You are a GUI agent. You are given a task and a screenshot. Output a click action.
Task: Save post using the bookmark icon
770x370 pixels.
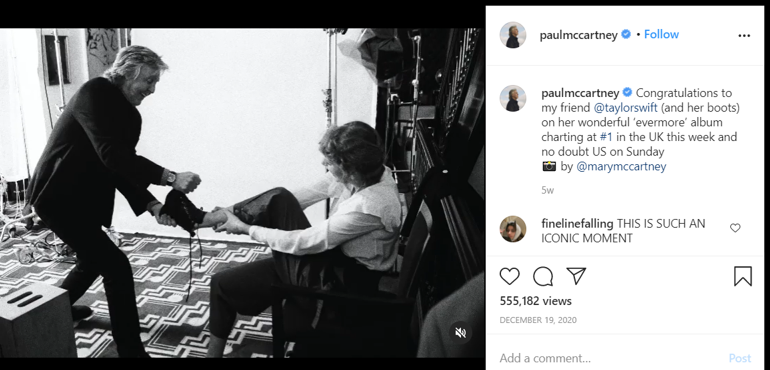pos(742,276)
